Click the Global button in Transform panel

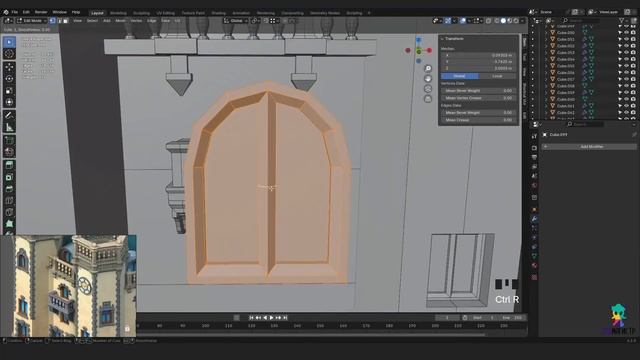(x=460, y=76)
